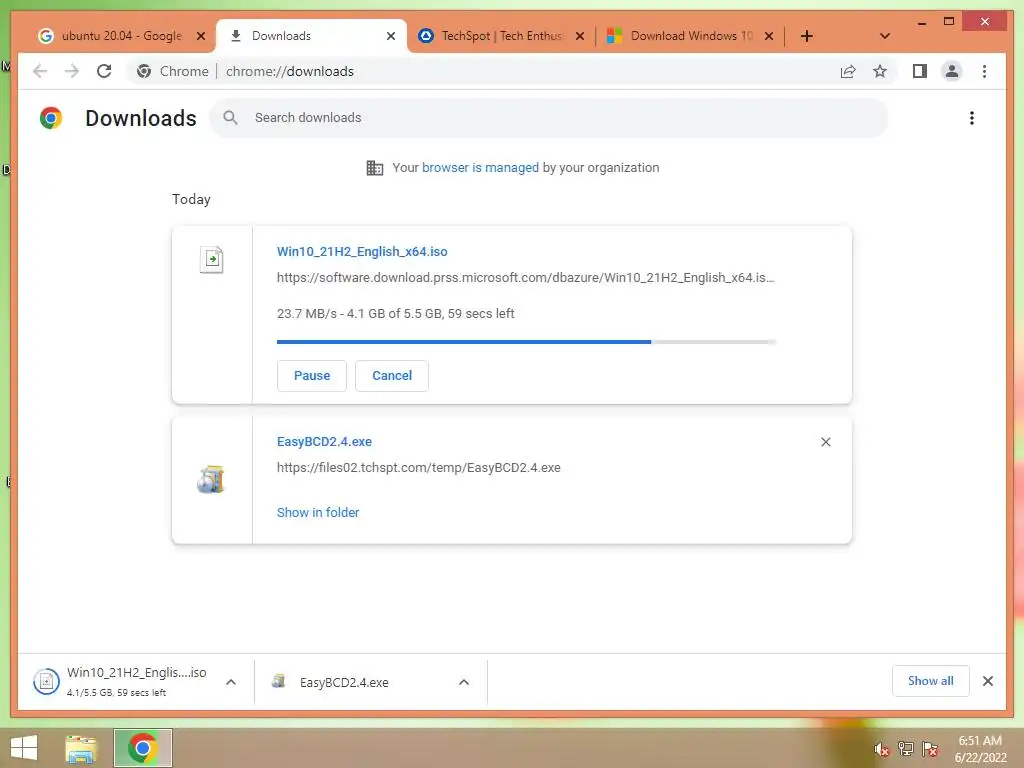
Task: Open File Explorer from the taskbar
Action: 81,748
